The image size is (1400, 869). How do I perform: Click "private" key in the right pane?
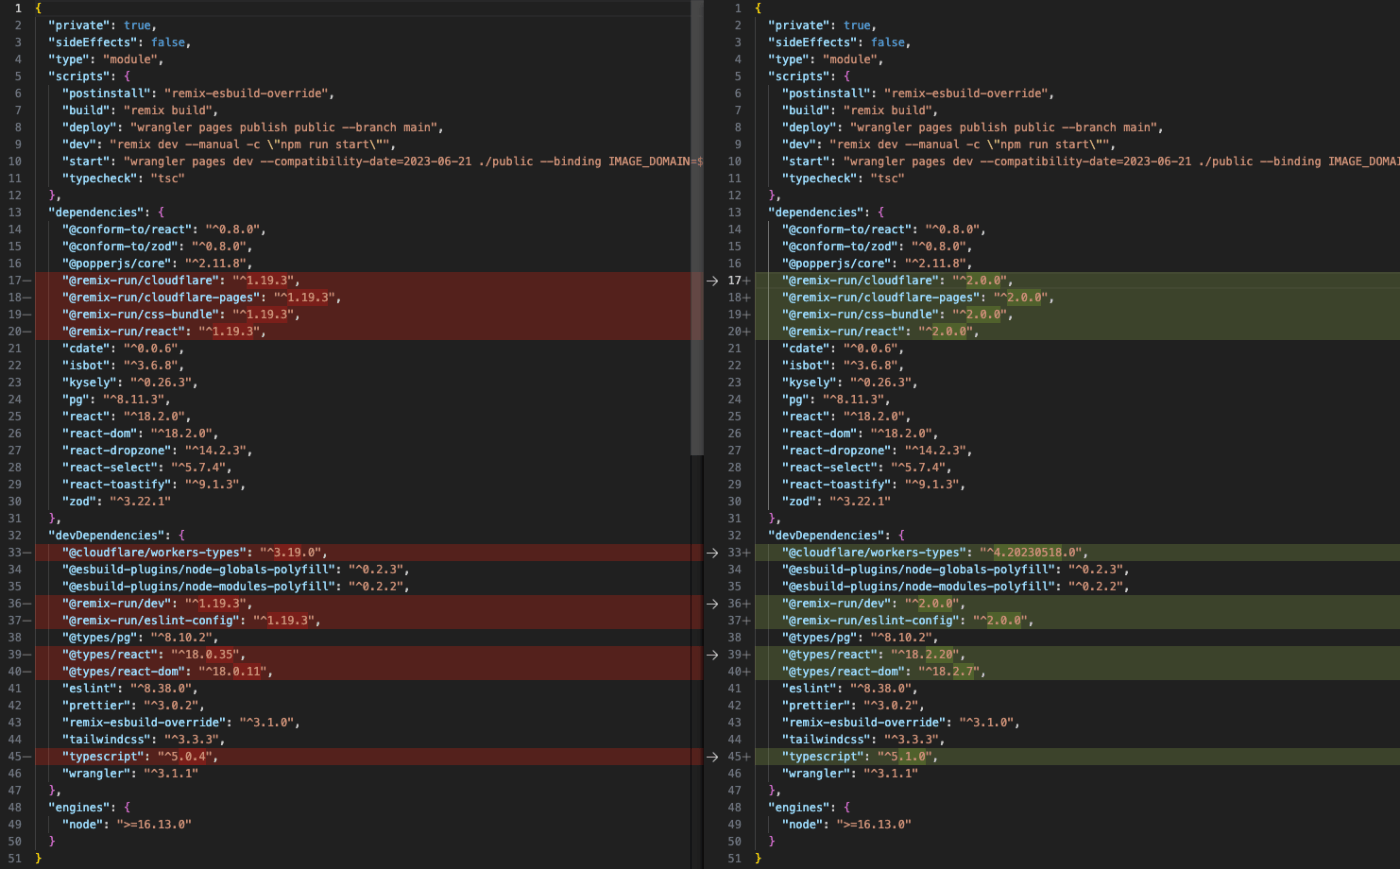pyautogui.click(x=799, y=26)
